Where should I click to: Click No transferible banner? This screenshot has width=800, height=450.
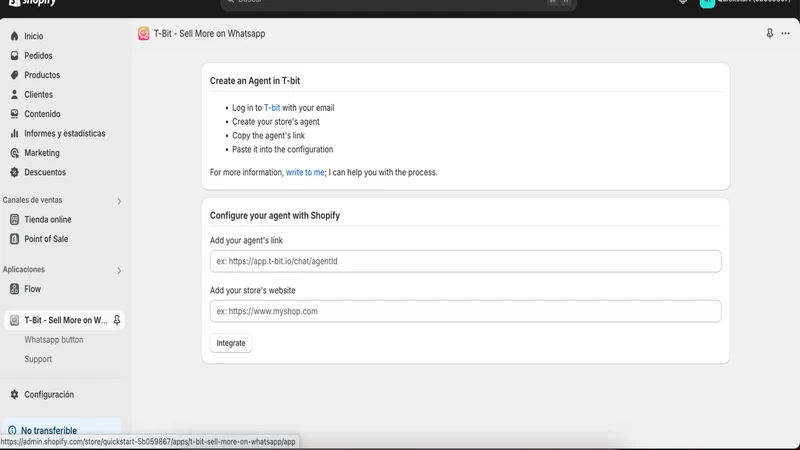pos(62,429)
